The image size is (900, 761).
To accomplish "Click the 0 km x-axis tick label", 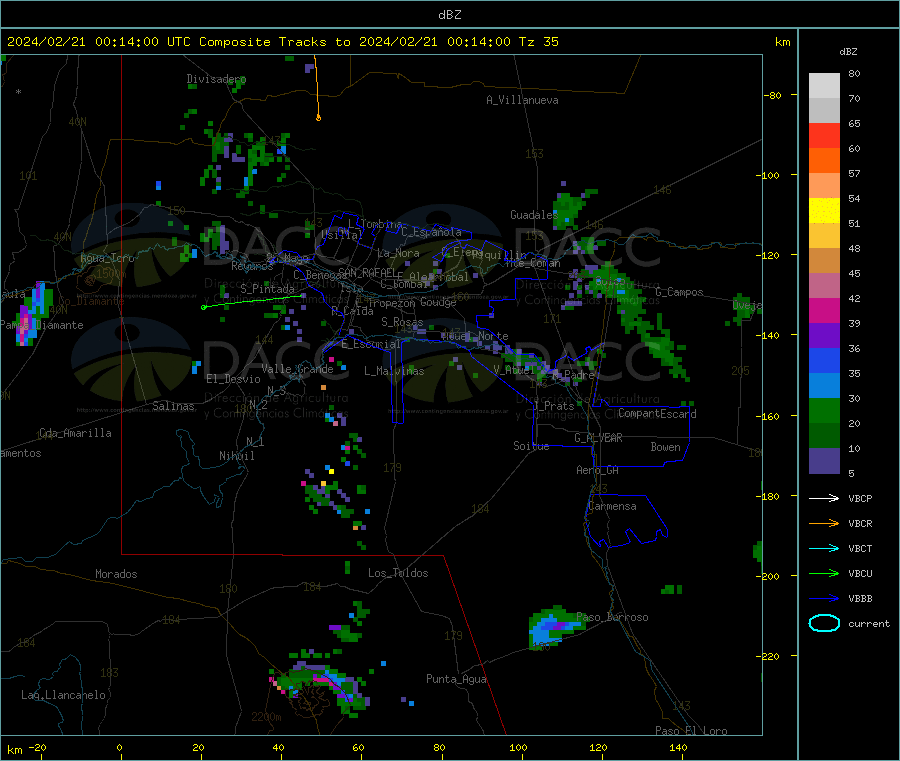I will [119, 747].
